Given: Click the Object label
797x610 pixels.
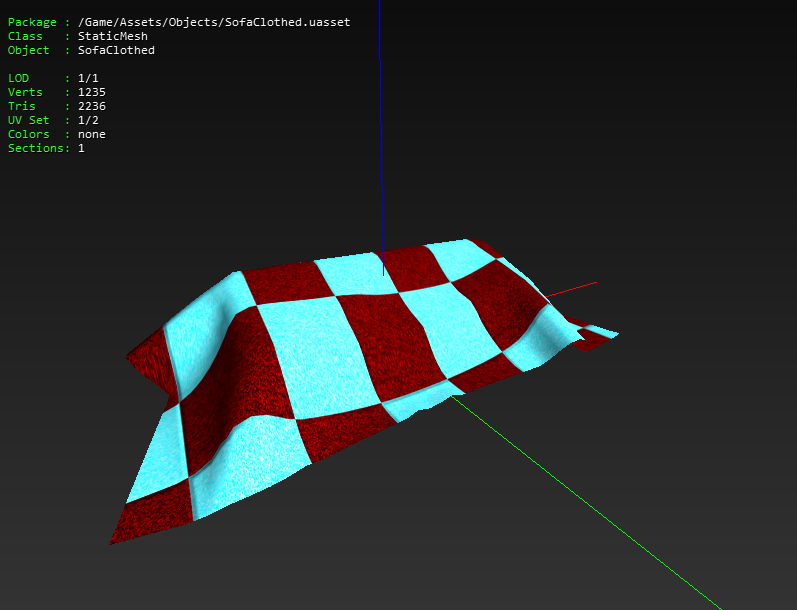Looking at the screenshot, I should pos(28,50).
